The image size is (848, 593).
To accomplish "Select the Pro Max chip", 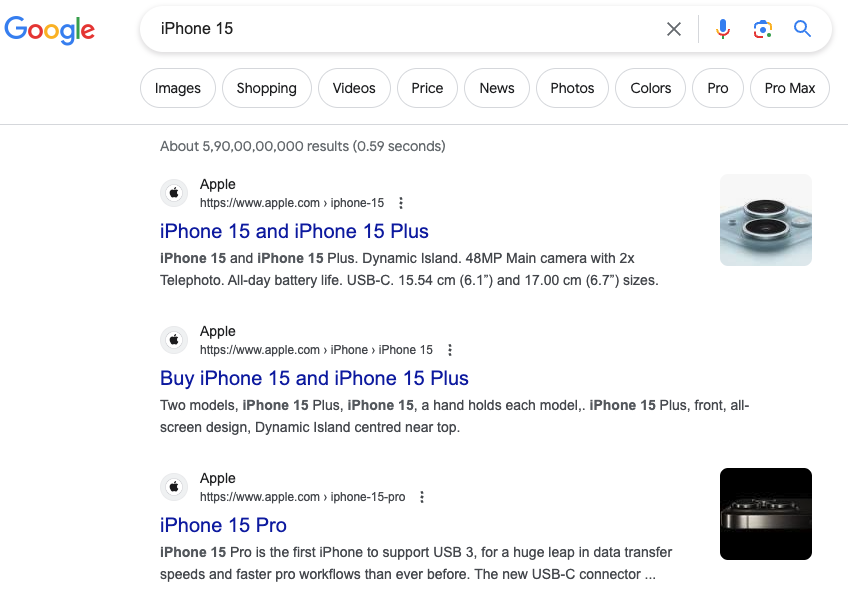I will coord(790,88).
